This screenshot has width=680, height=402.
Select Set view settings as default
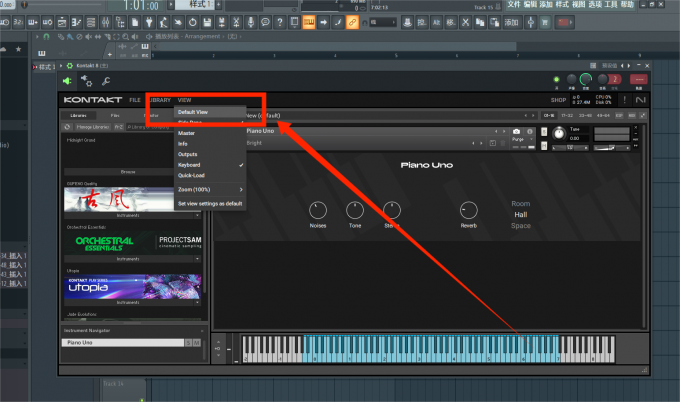click(x=210, y=203)
